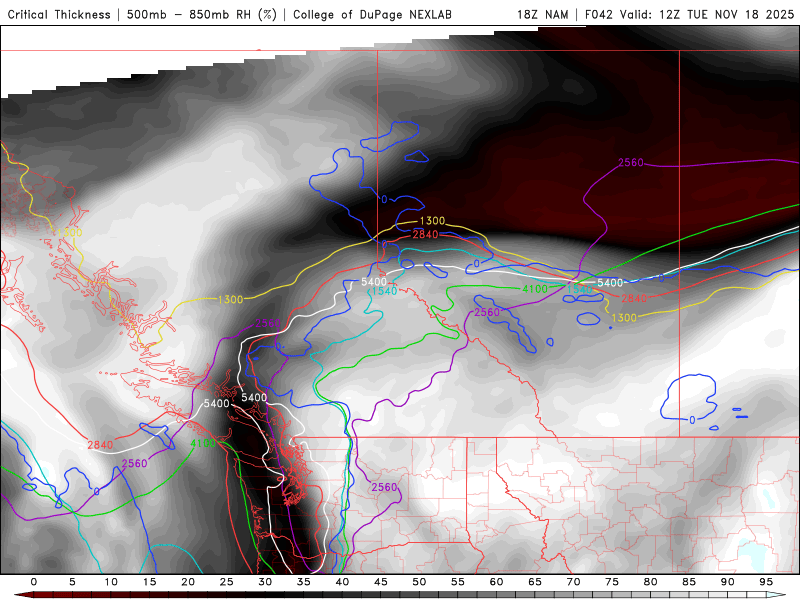
Task: Click the 60 tick label on the color bar
Action: [496, 582]
